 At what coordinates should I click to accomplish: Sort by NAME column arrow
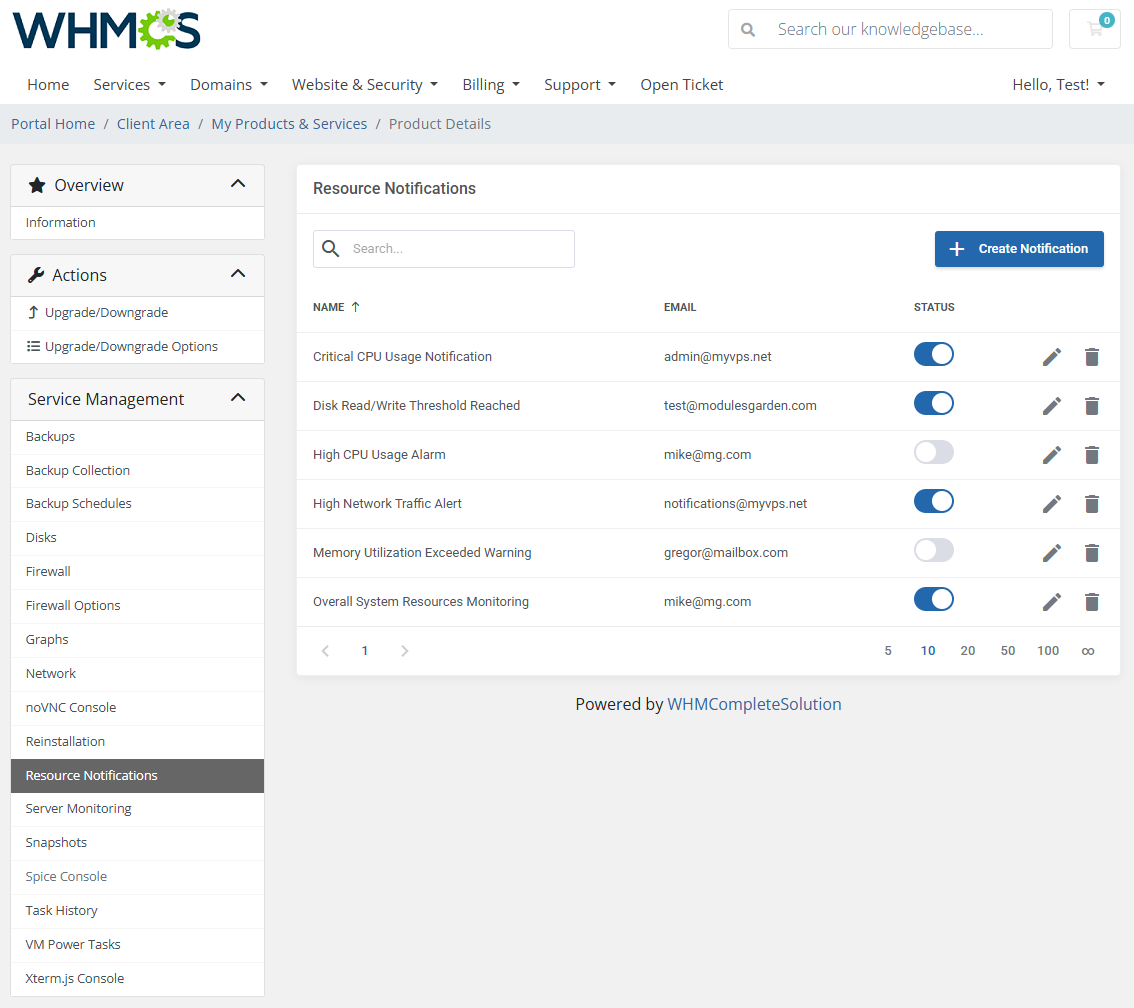point(355,307)
